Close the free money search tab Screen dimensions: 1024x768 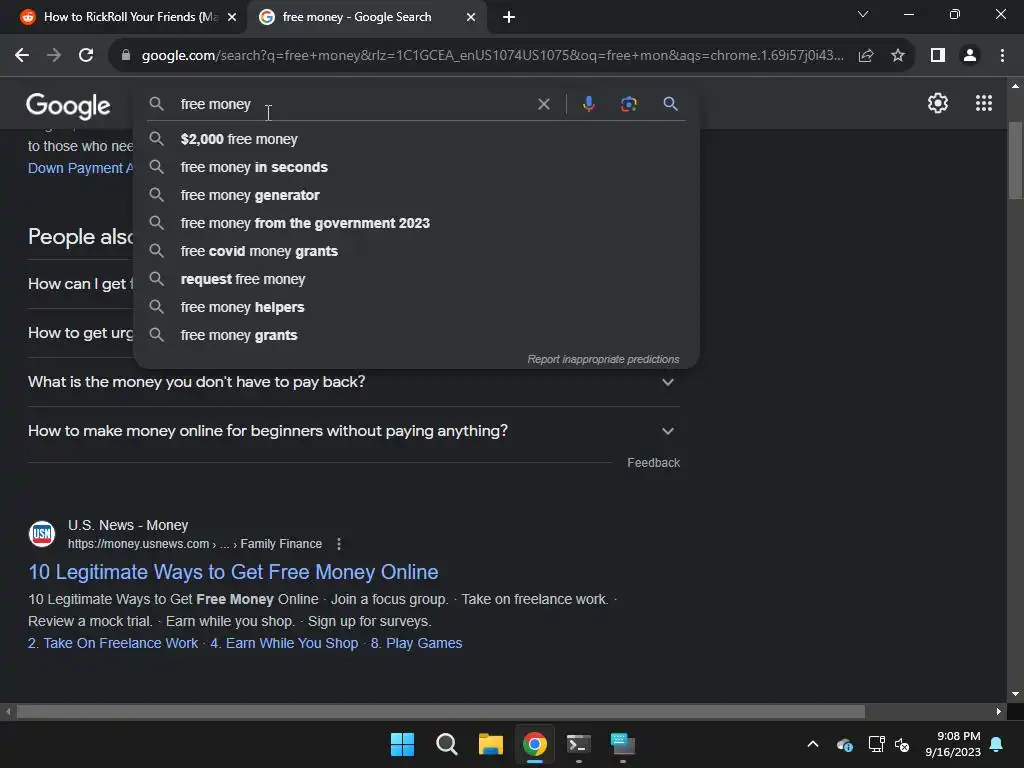tap(471, 18)
